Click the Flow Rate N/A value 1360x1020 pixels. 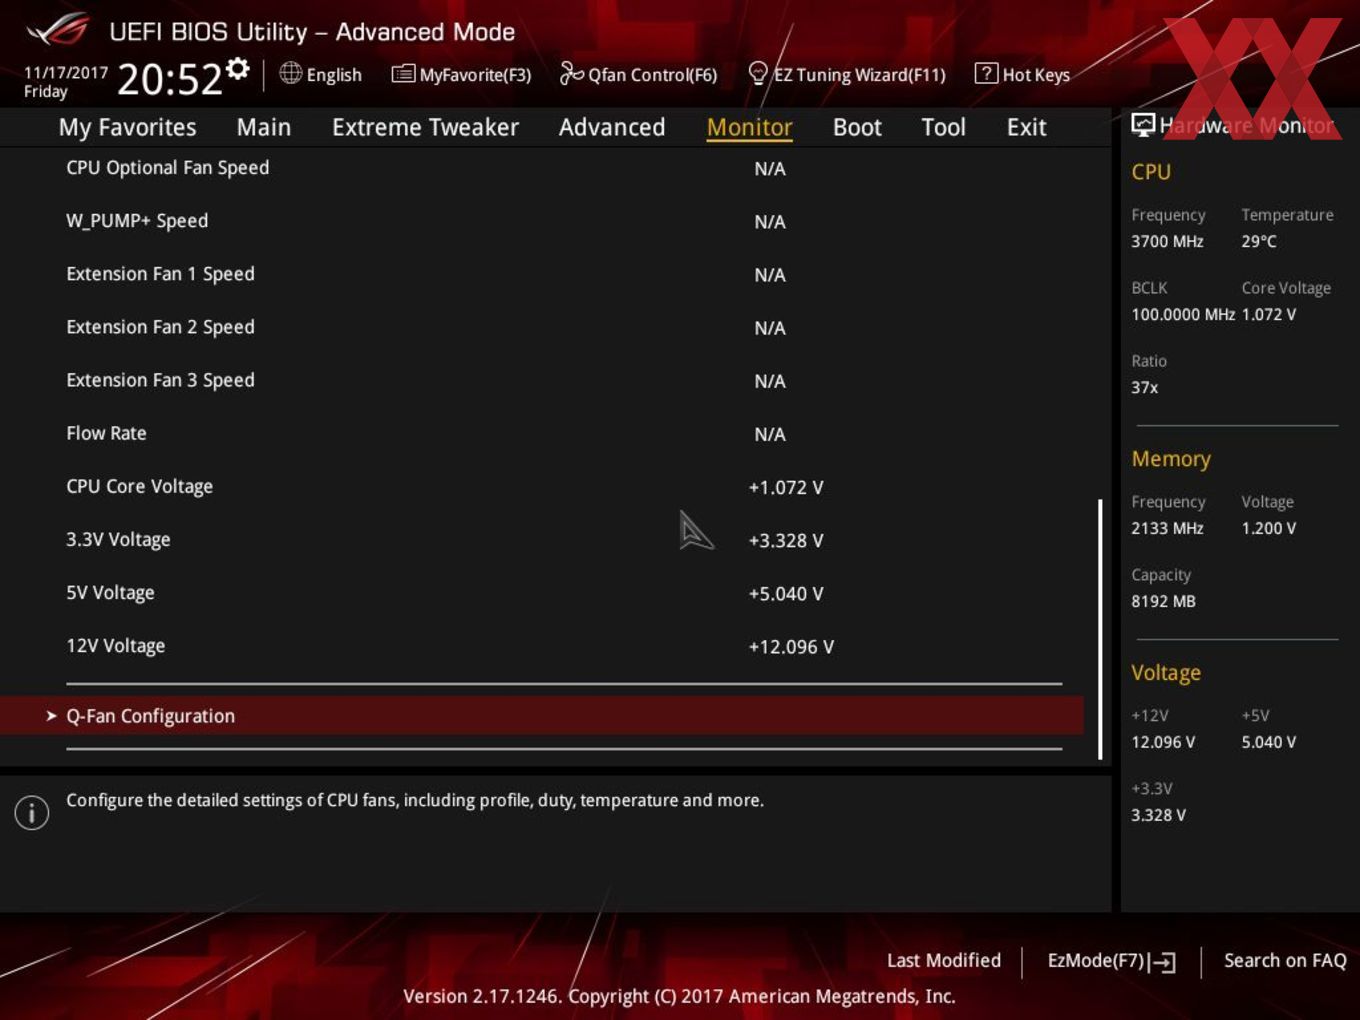pyautogui.click(x=770, y=434)
